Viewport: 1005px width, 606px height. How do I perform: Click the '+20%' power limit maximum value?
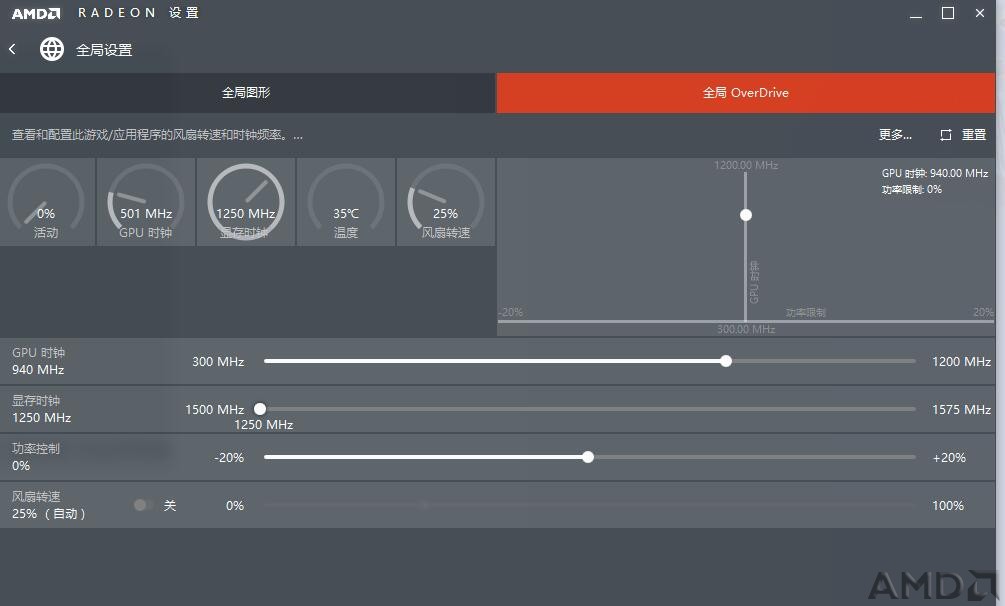tap(949, 458)
